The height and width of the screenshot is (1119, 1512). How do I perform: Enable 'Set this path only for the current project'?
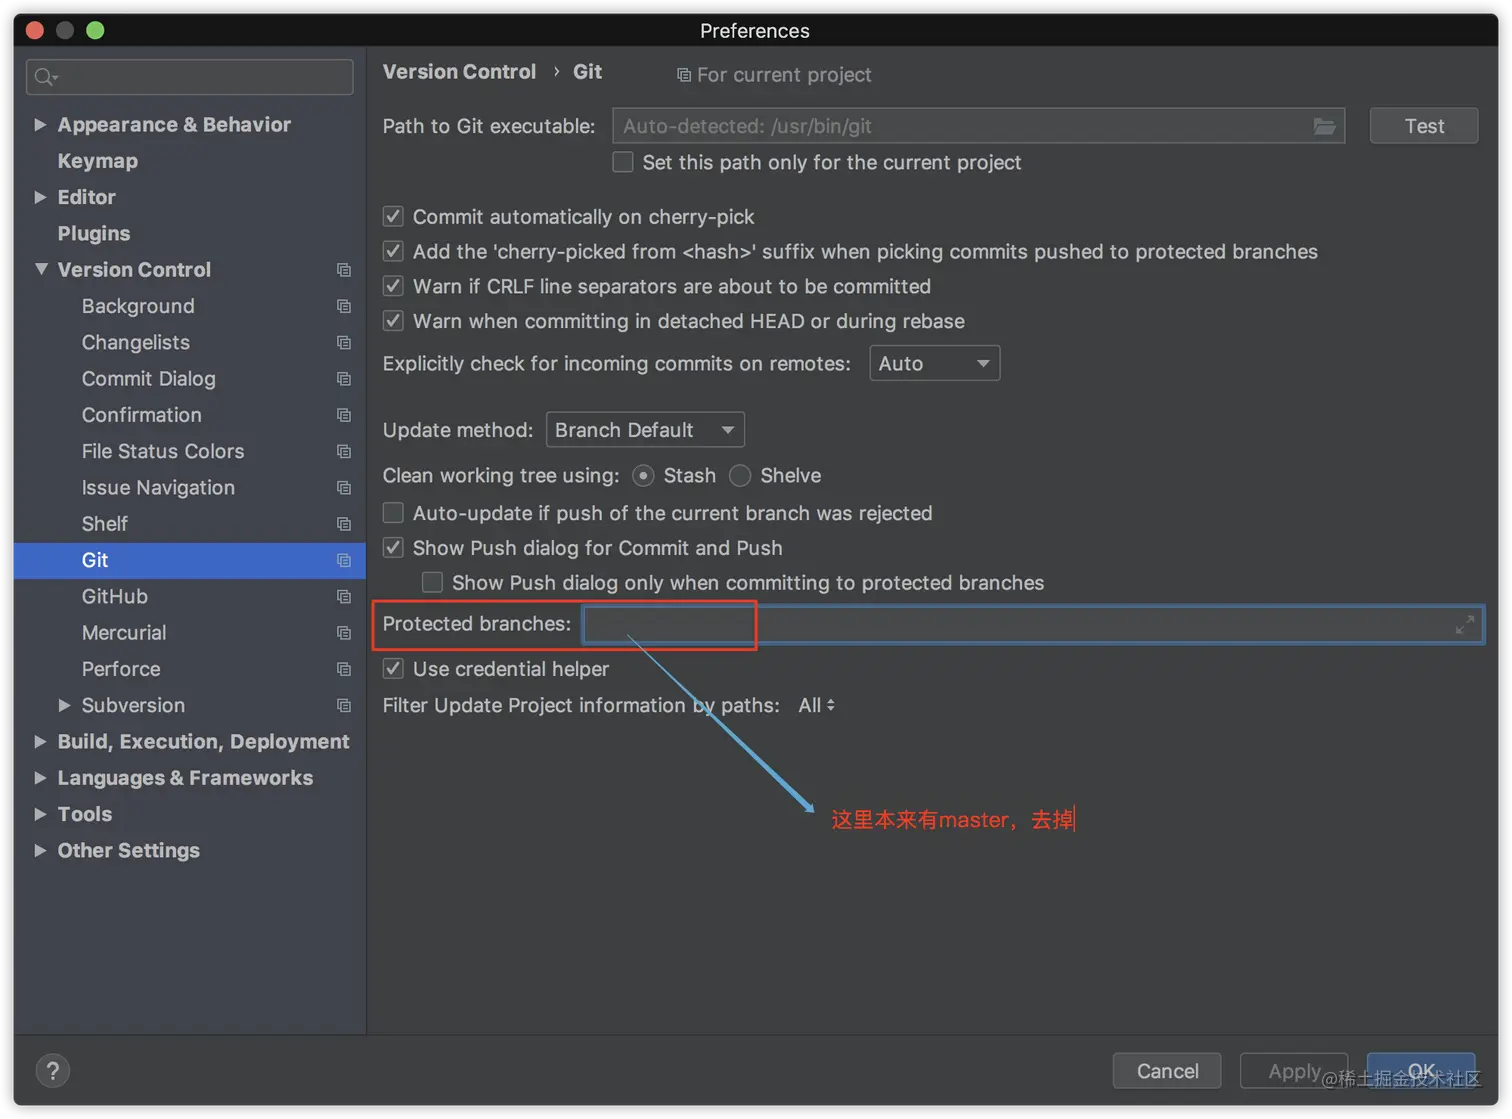coord(622,162)
